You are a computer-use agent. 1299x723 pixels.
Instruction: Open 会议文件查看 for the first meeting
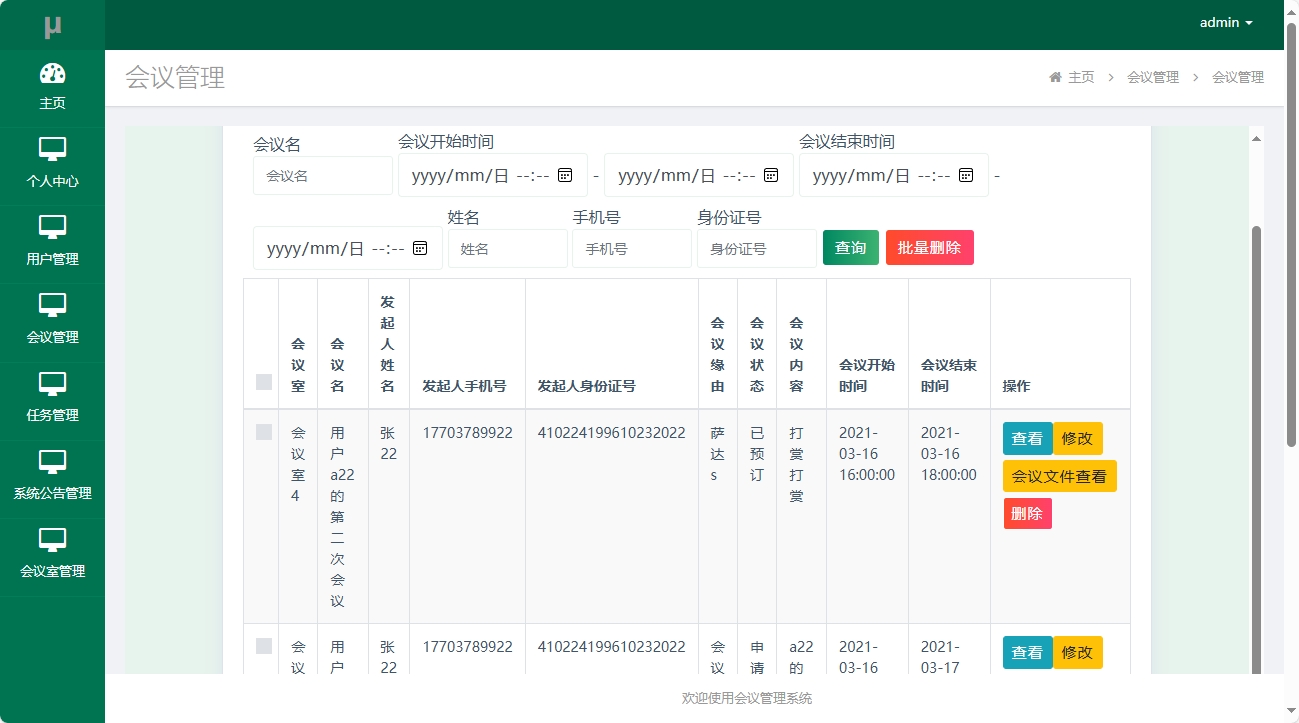1058,476
